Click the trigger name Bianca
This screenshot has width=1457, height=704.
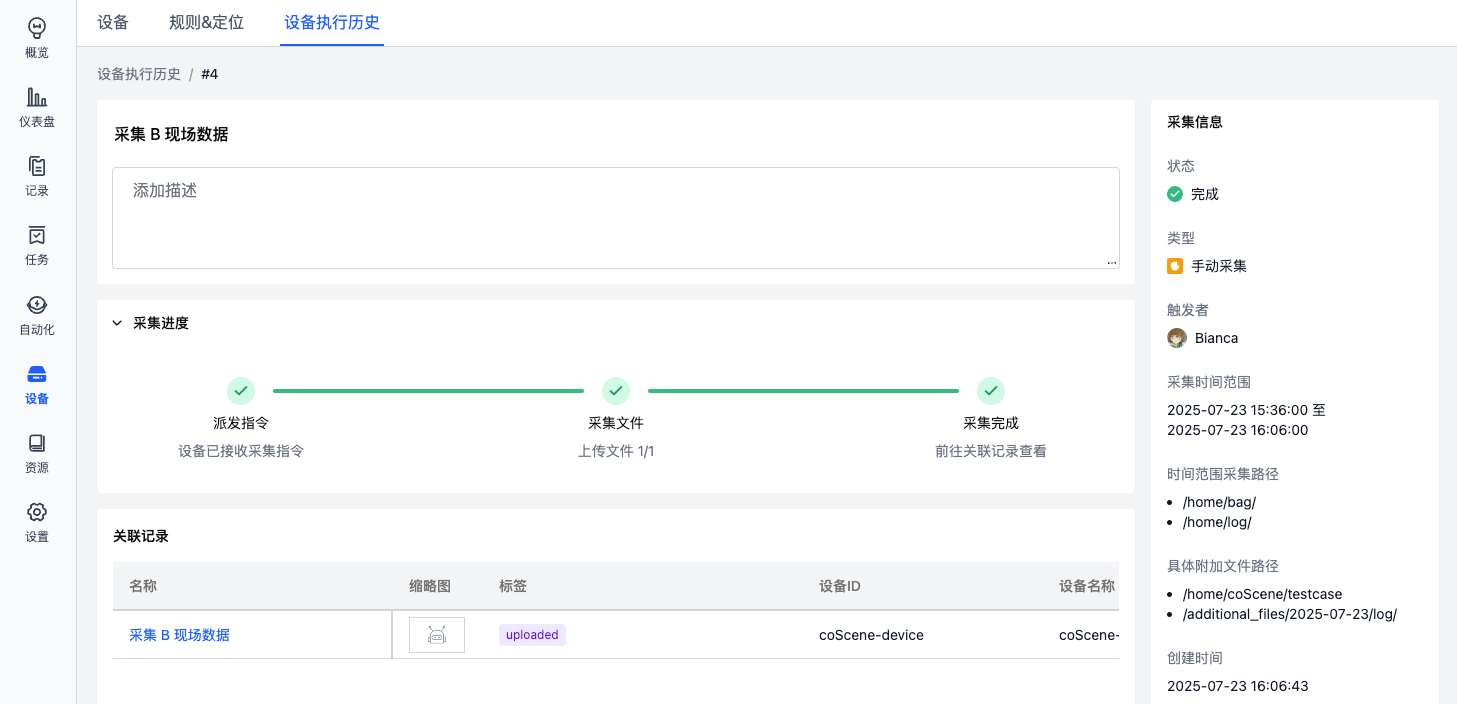click(x=1217, y=338)
